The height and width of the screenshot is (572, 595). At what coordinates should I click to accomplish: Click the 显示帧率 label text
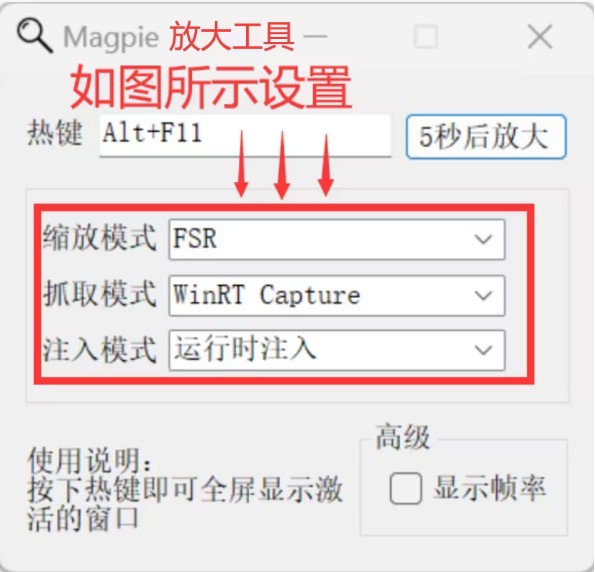point(490,488)
